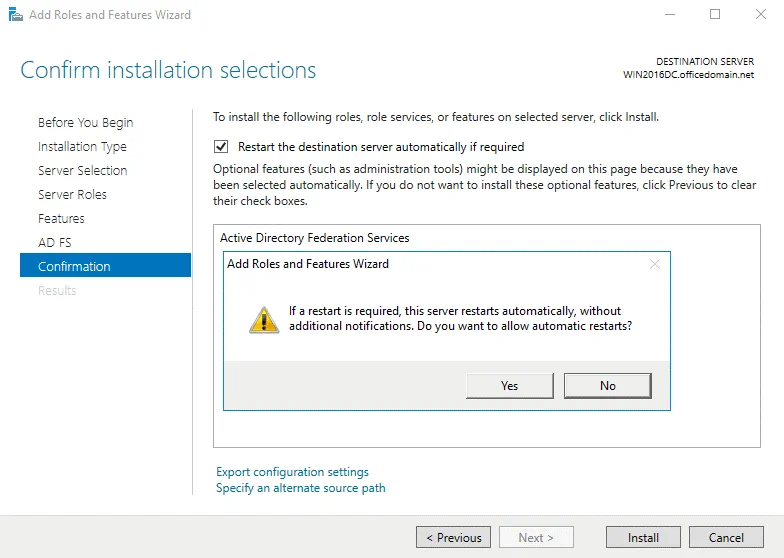
Task: Minimize the Add Roles wizard window
Action: (x=670, y=15)
